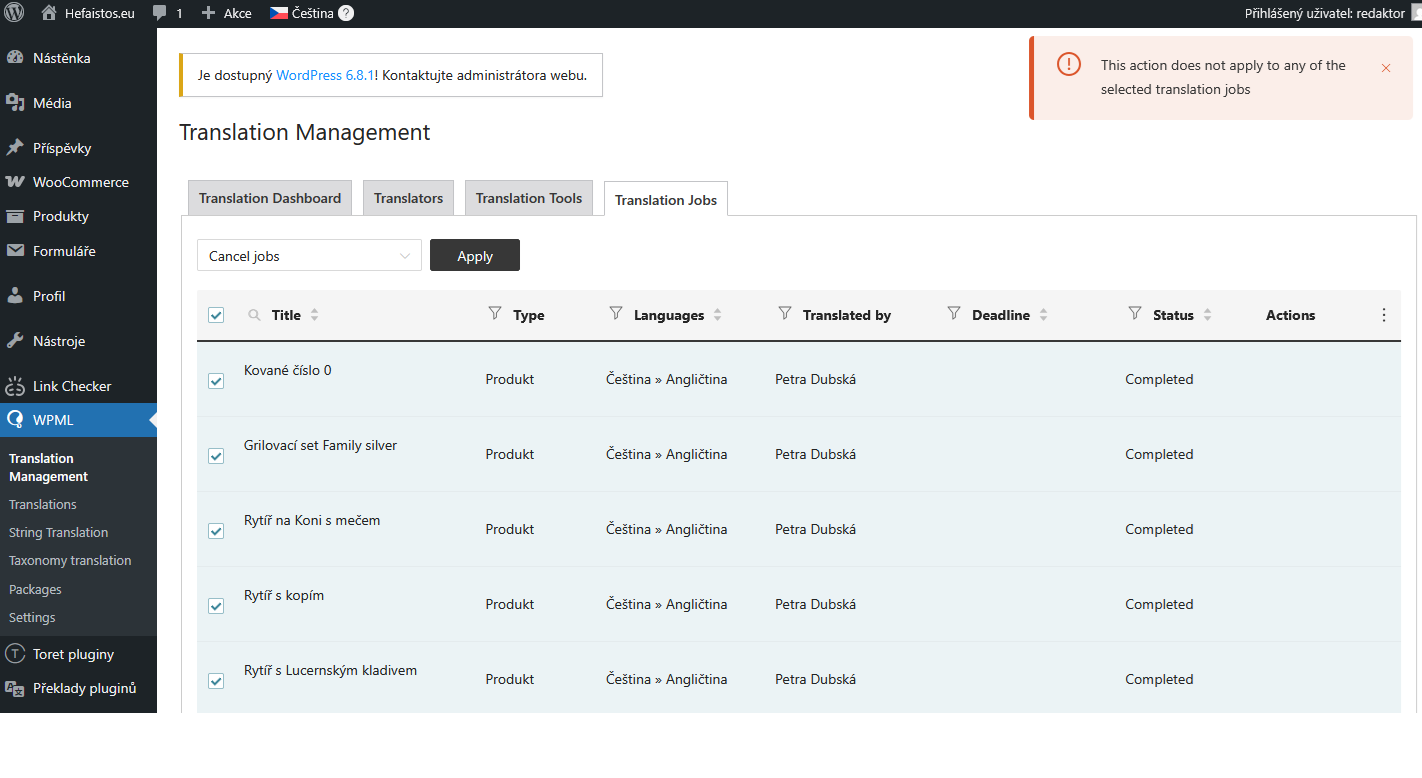Follow the WordPress 6.8.1 update link
Screen dimensions: 1422x778
coord(325,75)
